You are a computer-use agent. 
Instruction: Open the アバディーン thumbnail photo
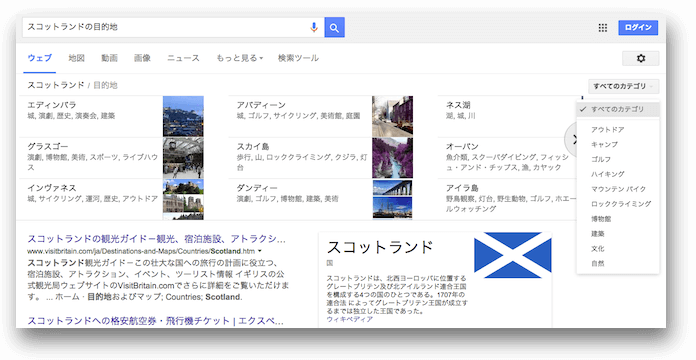click(x=392, y=116)
